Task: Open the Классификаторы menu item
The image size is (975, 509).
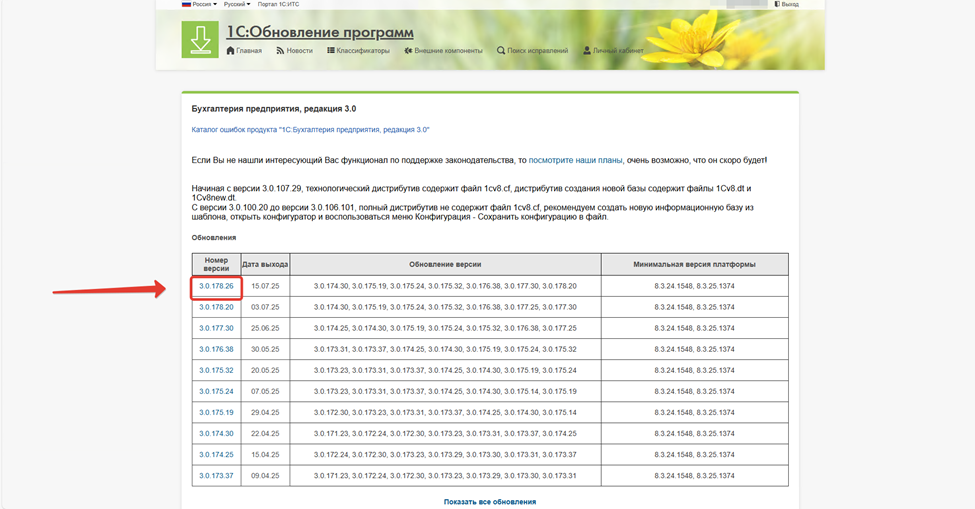Action: [x=359, y=50]
